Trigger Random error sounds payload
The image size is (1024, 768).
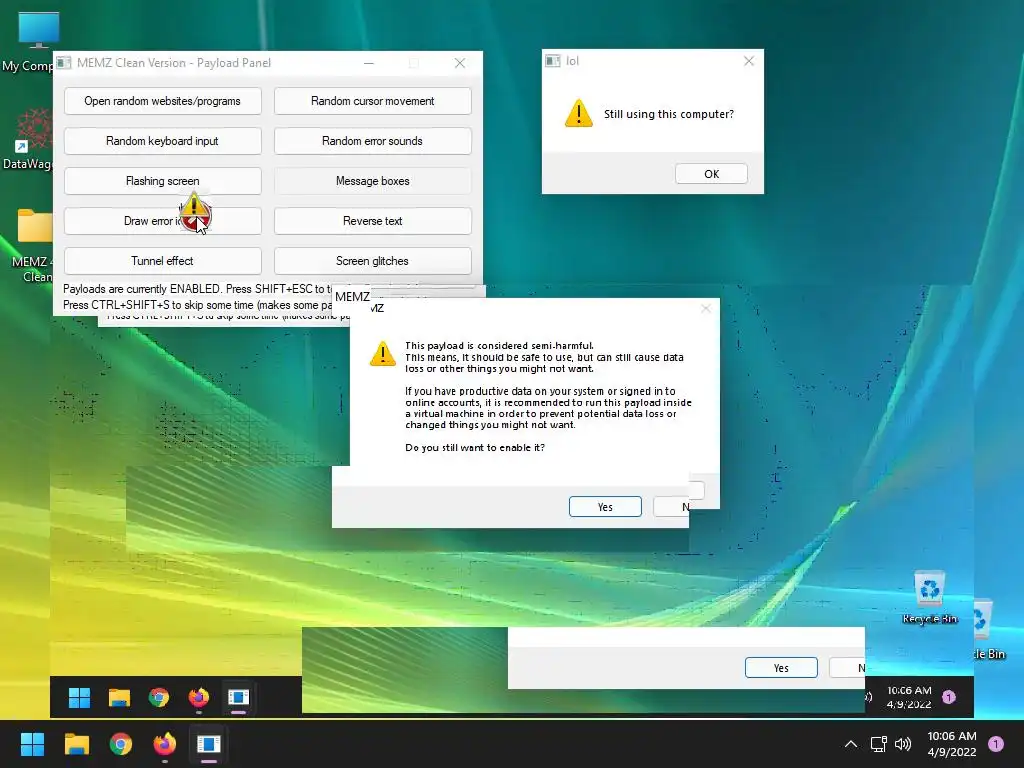point(372,141)
